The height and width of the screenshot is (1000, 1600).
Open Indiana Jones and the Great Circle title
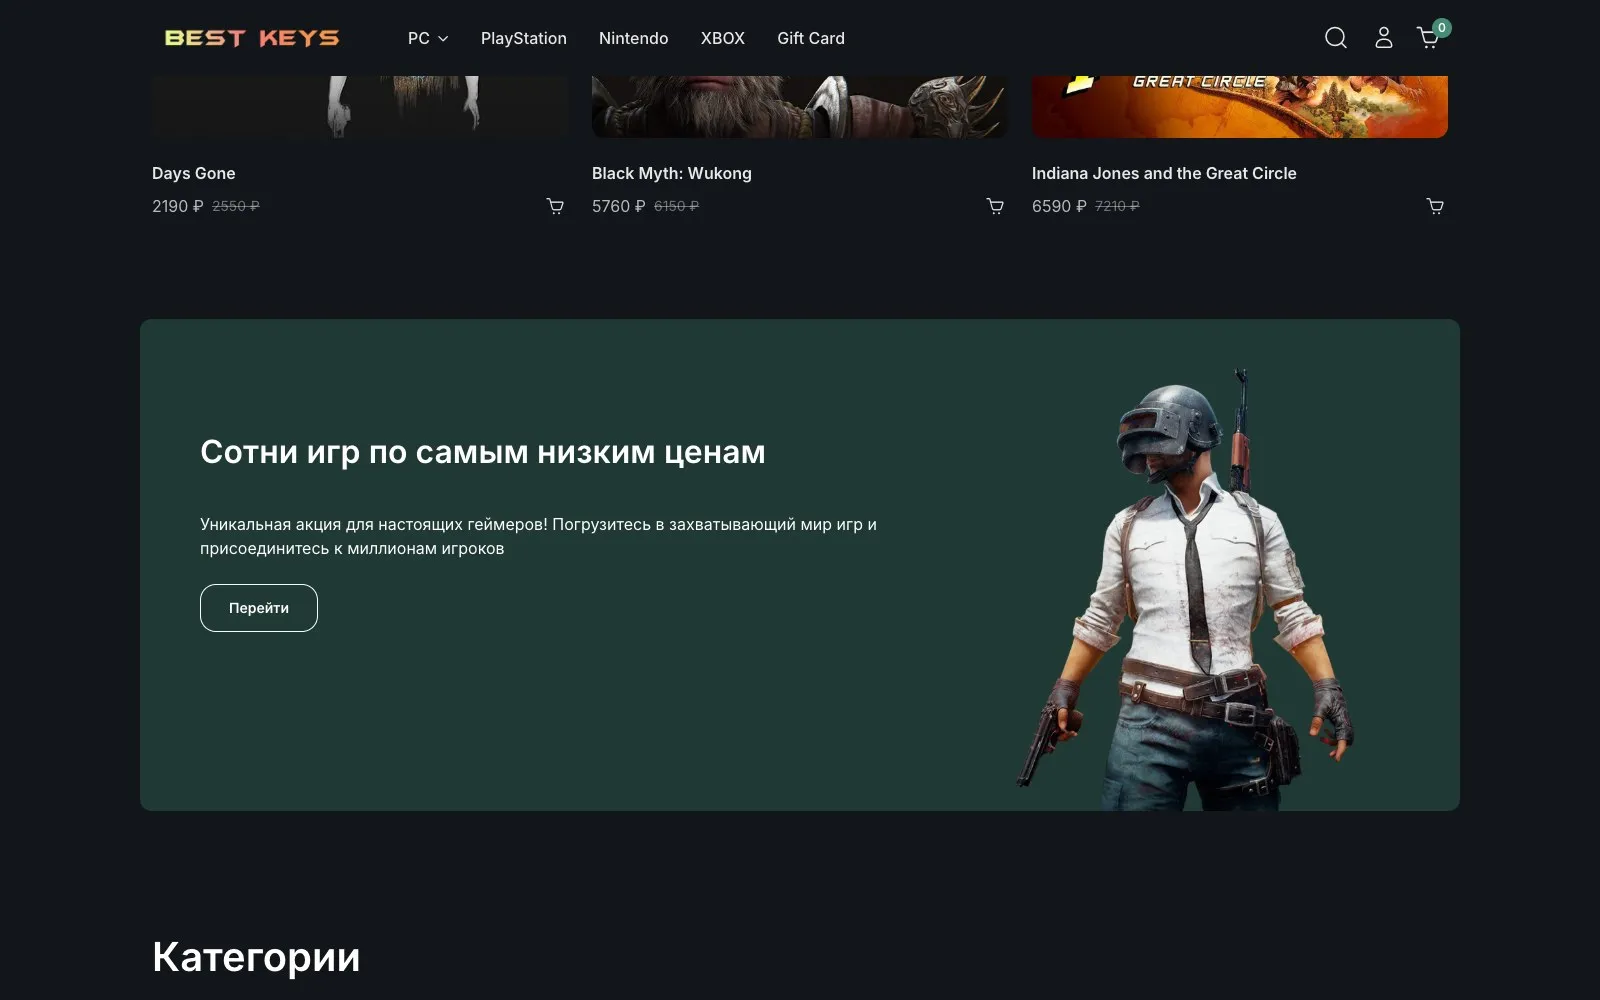1164,173
